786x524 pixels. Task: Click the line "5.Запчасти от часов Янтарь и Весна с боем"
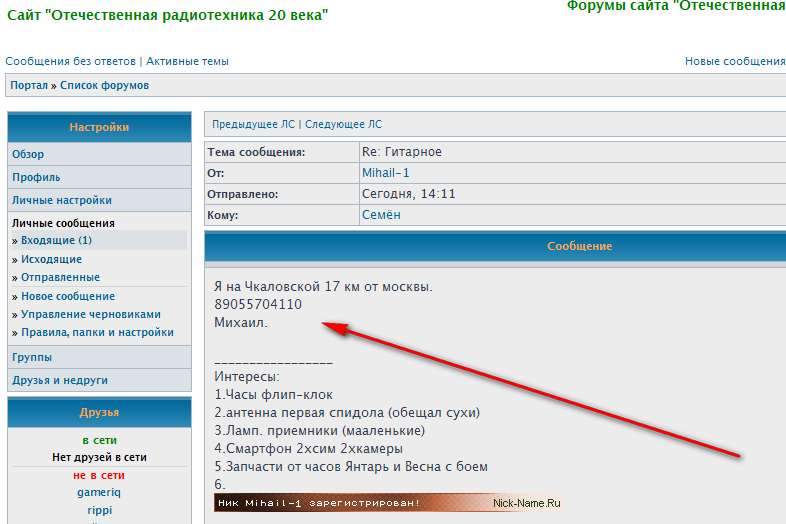[350, 467]
